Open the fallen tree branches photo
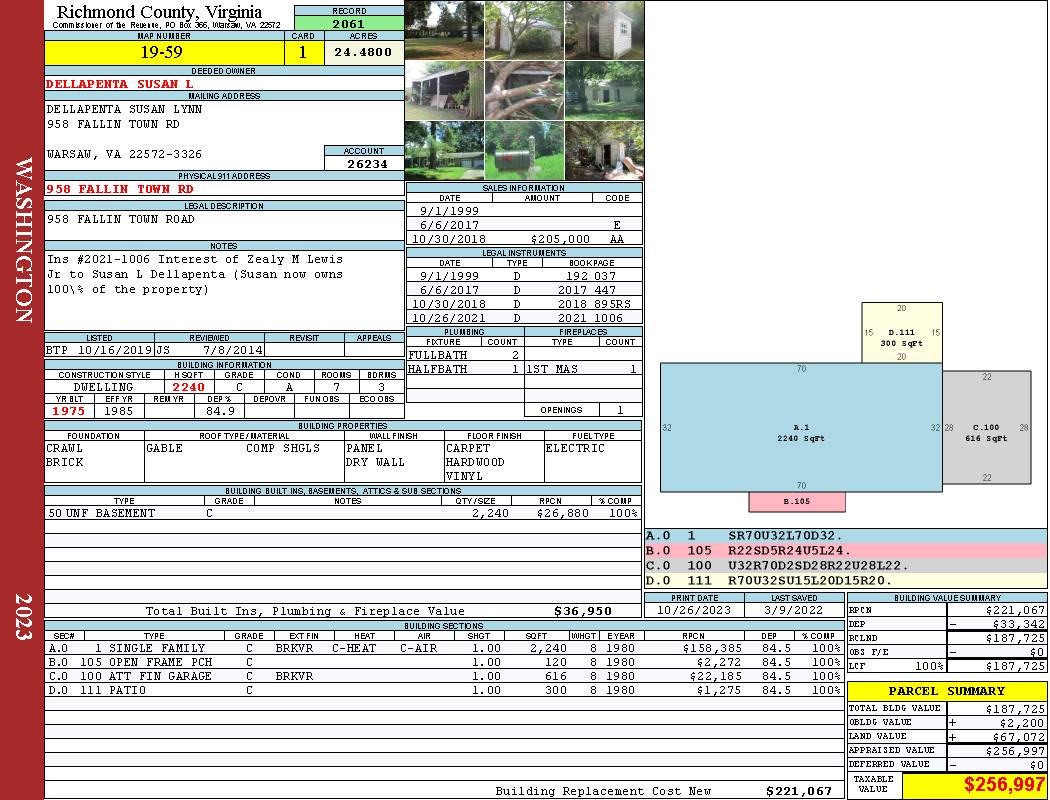This screenshot has height=800, width=1050. (524, 90)
